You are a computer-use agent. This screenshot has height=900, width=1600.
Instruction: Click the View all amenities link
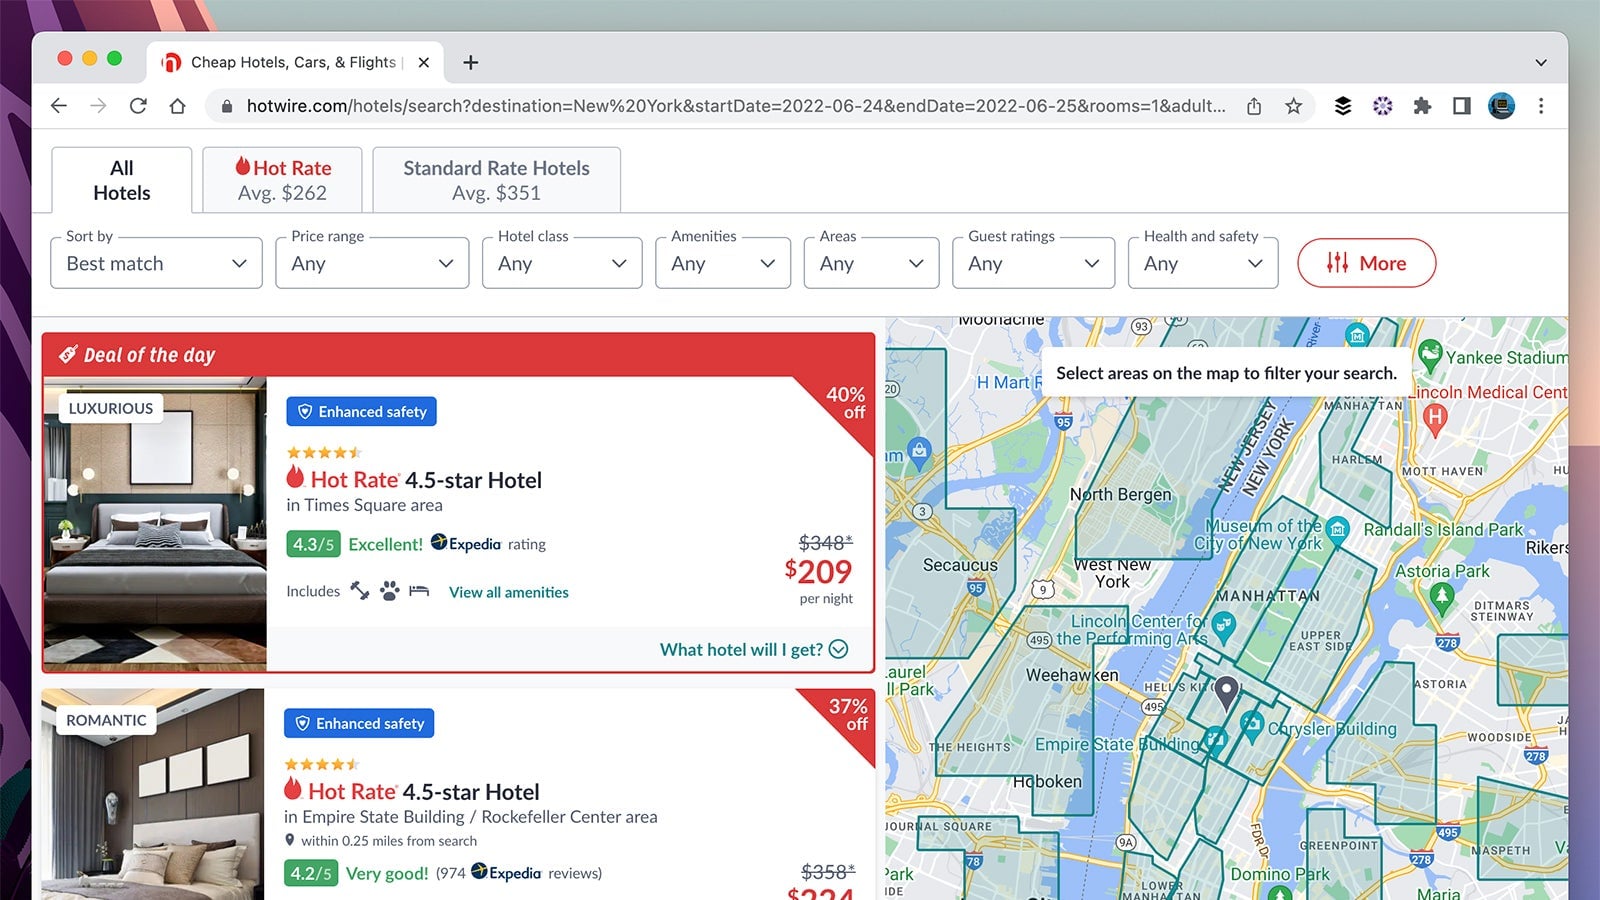[508, 591]
